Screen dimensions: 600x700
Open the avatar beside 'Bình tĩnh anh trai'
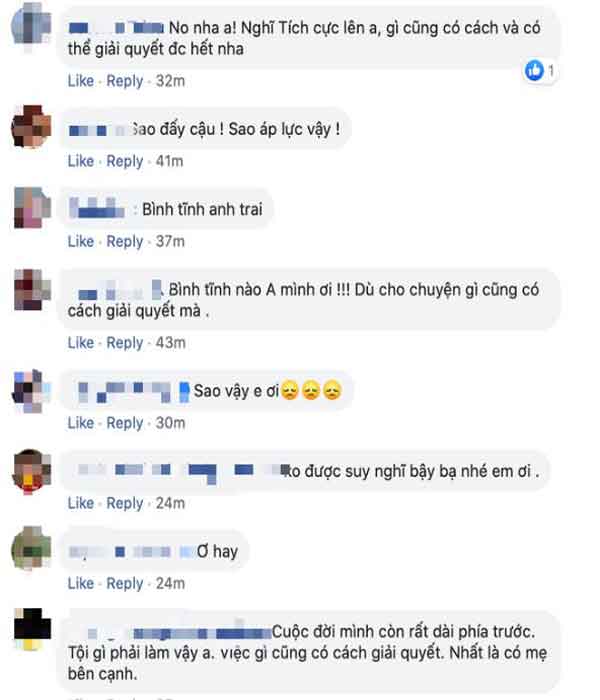coord(32,208)
